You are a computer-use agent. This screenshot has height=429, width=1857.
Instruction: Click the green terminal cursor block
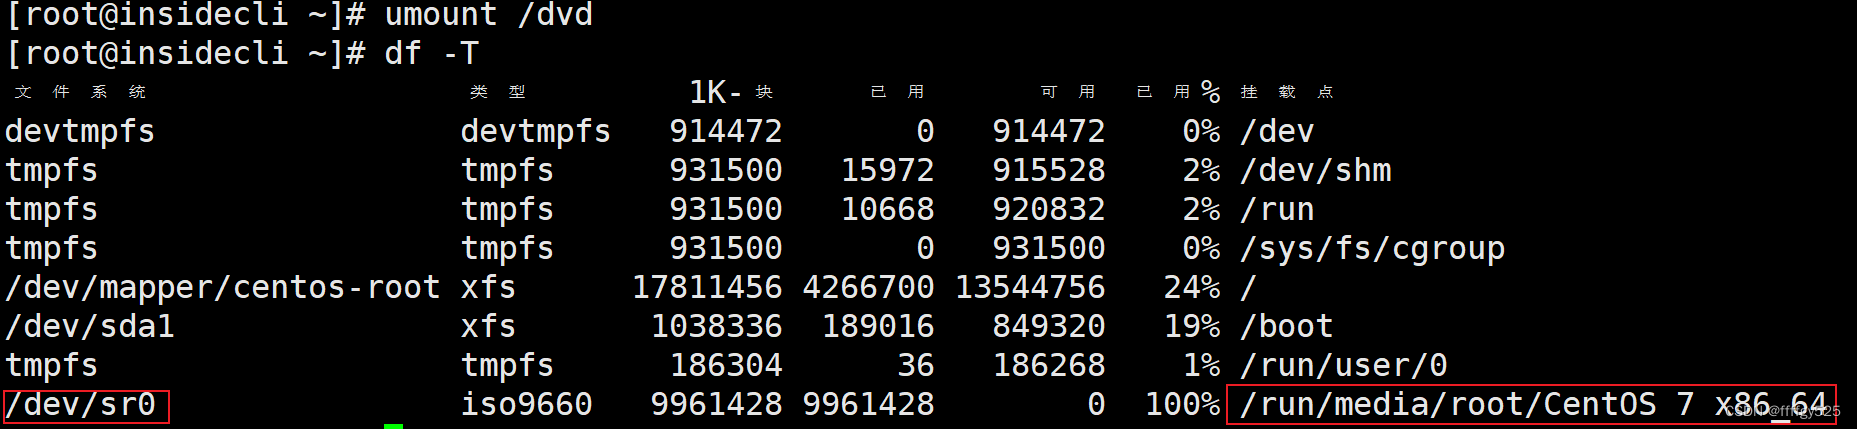pos(394,426)
